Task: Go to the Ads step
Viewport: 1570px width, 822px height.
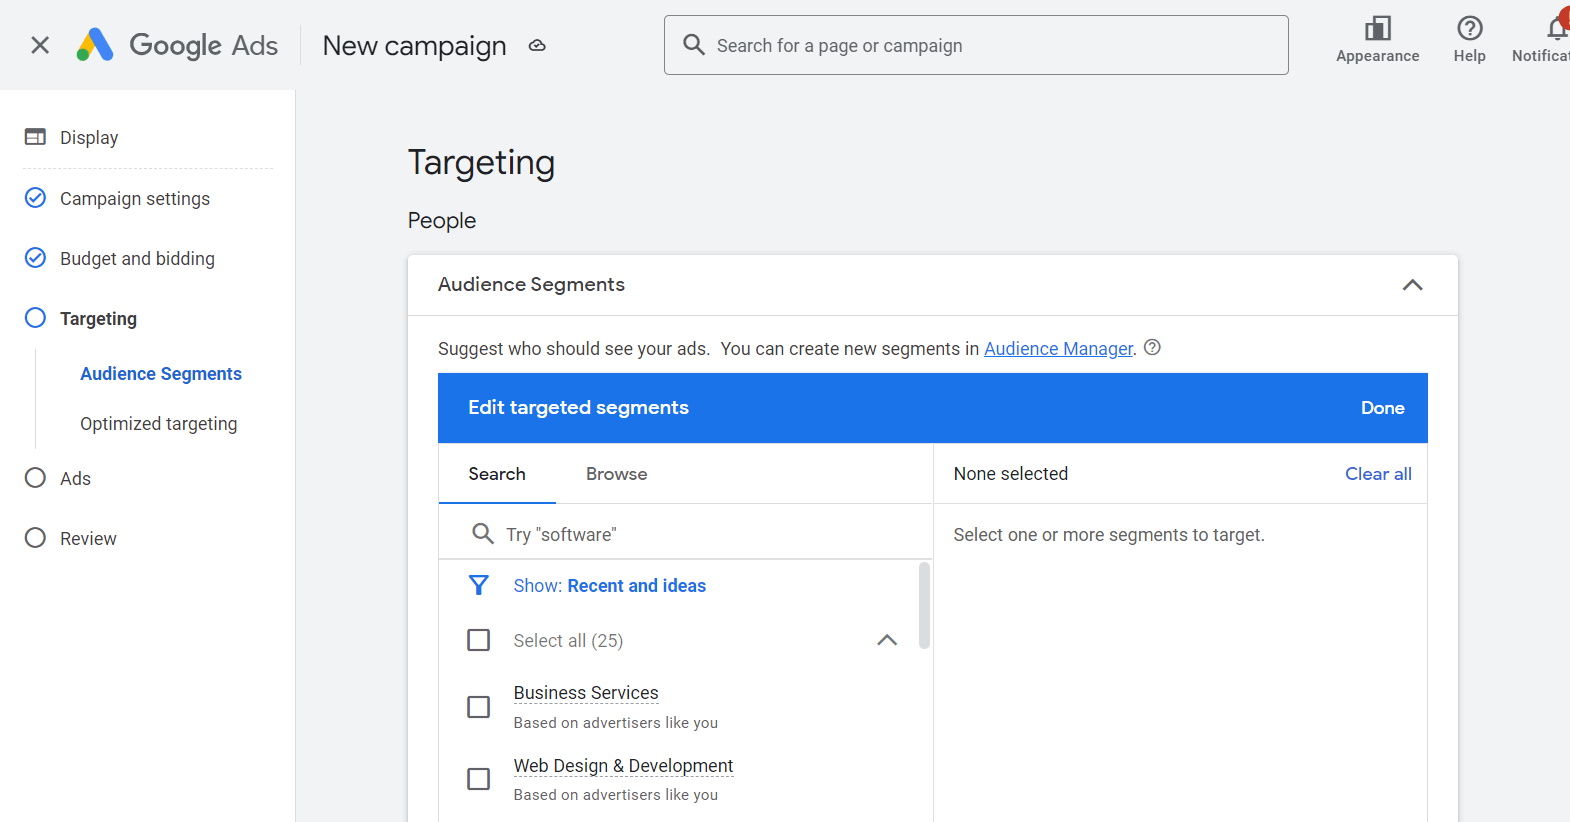Action: (x=75, y=478)
